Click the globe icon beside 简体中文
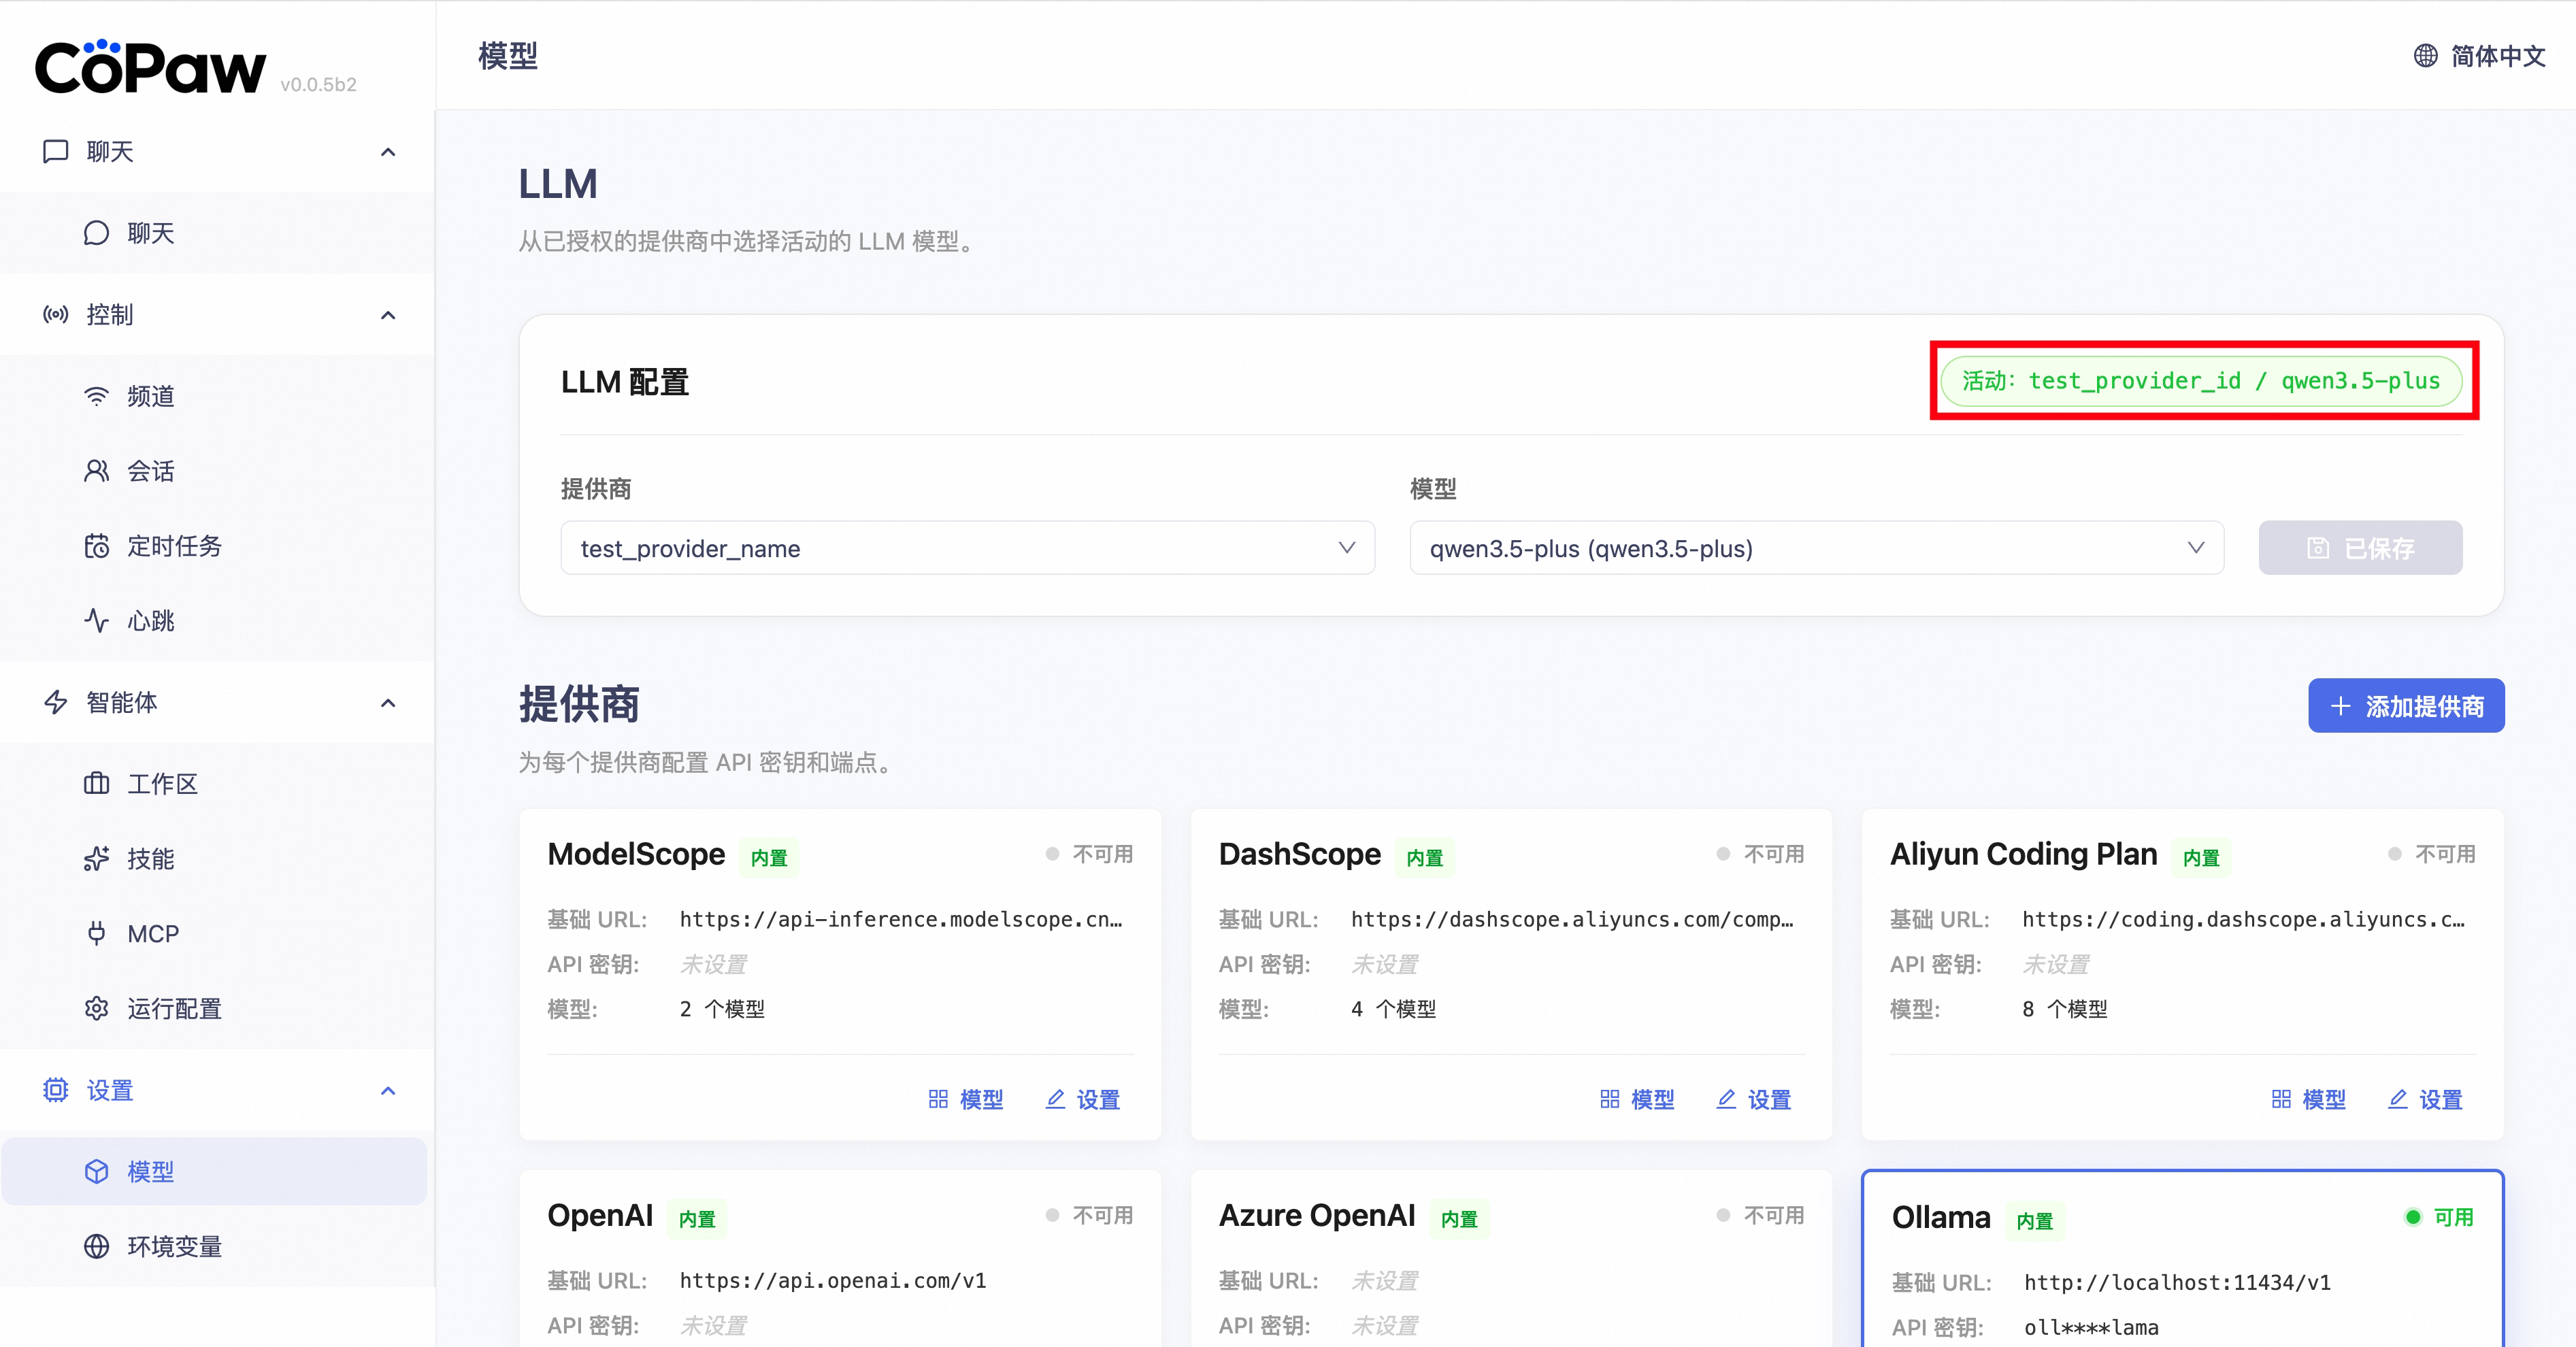This screenshot has width=2576, height=1347. coord(2425,56)
